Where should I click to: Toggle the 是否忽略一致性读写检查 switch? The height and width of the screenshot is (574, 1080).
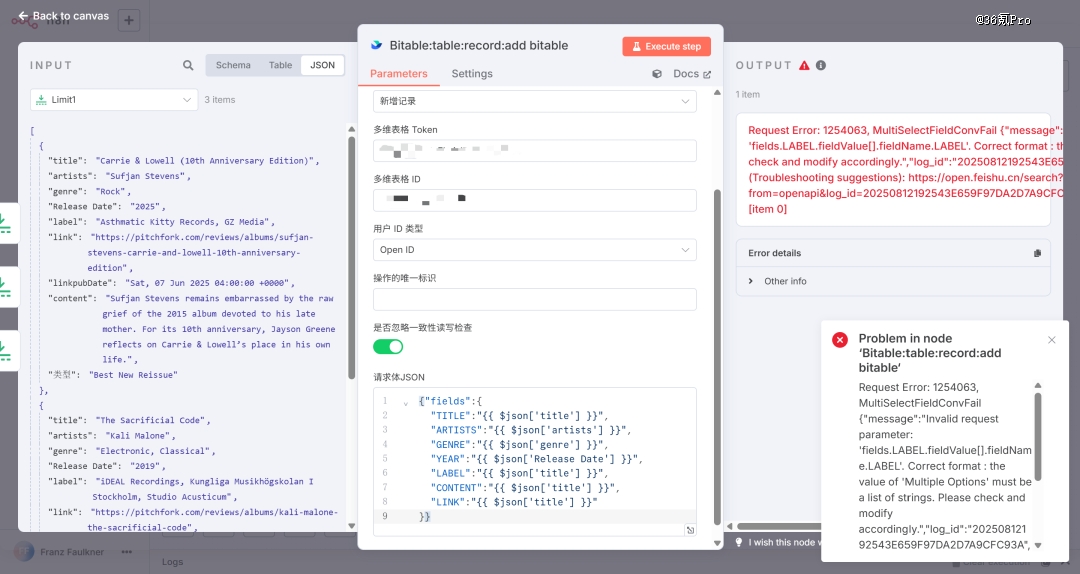(388, 347)
